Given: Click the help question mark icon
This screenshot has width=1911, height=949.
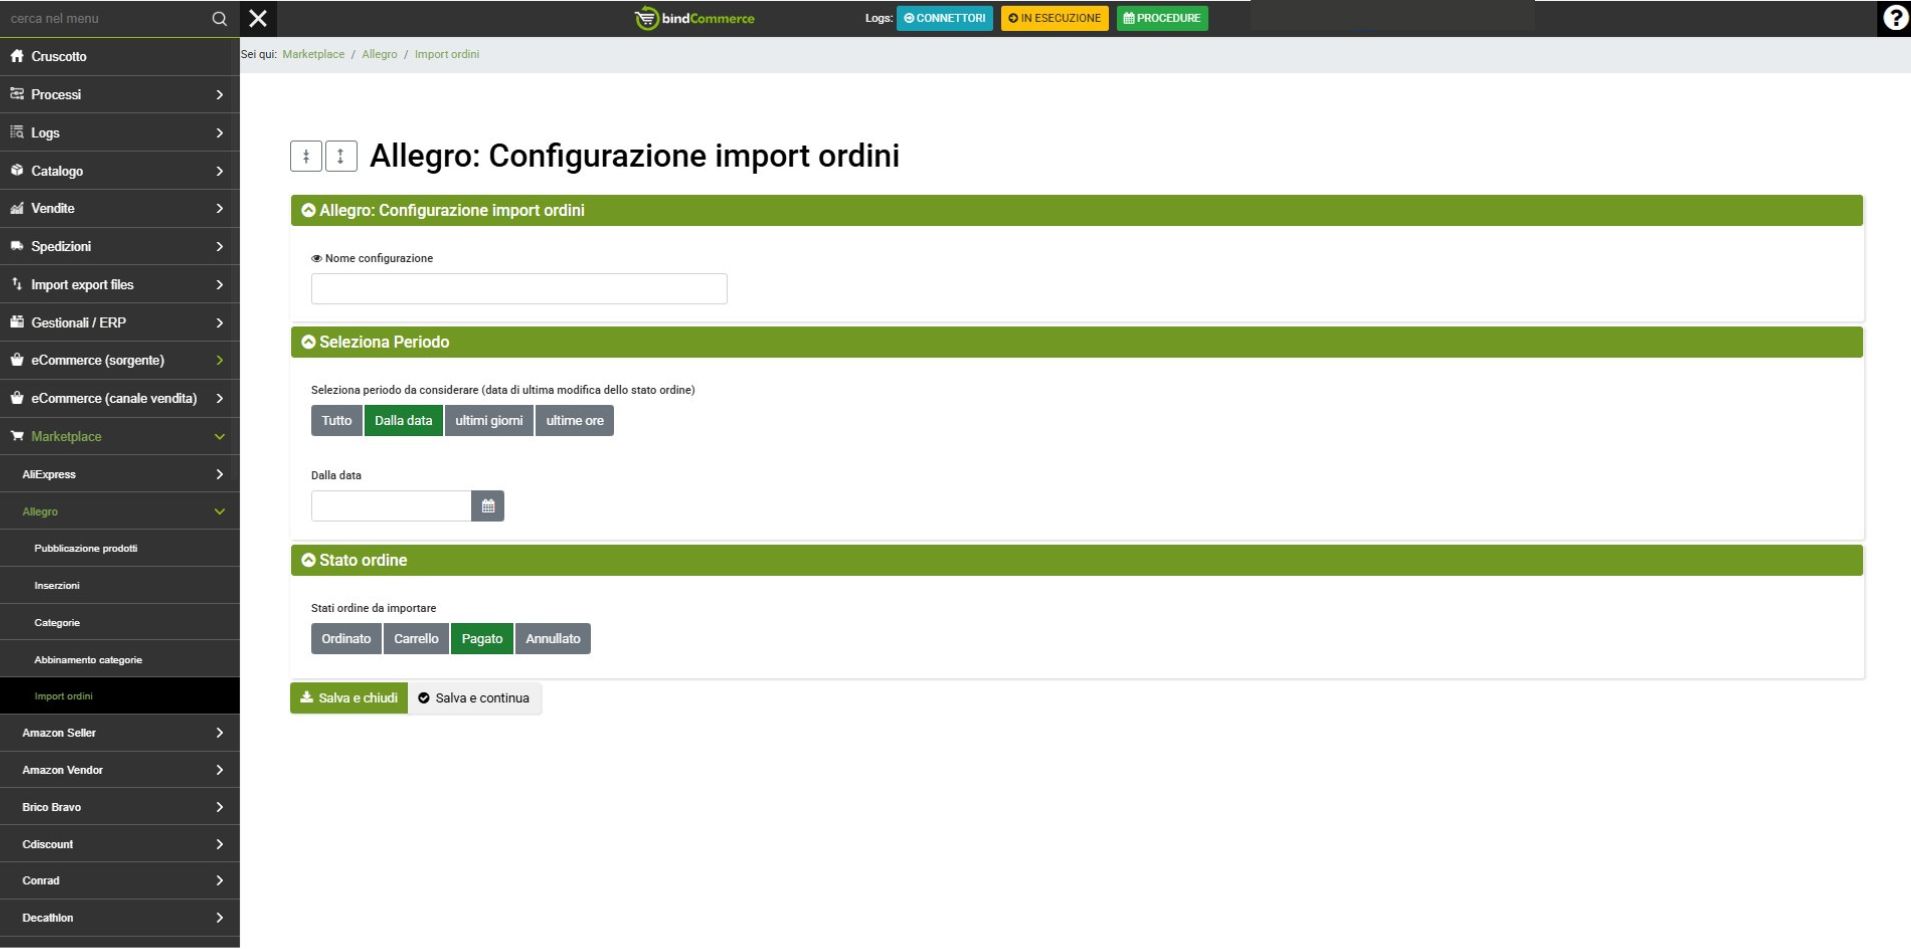Looking at the screenshot, I should click(1894, 18).
